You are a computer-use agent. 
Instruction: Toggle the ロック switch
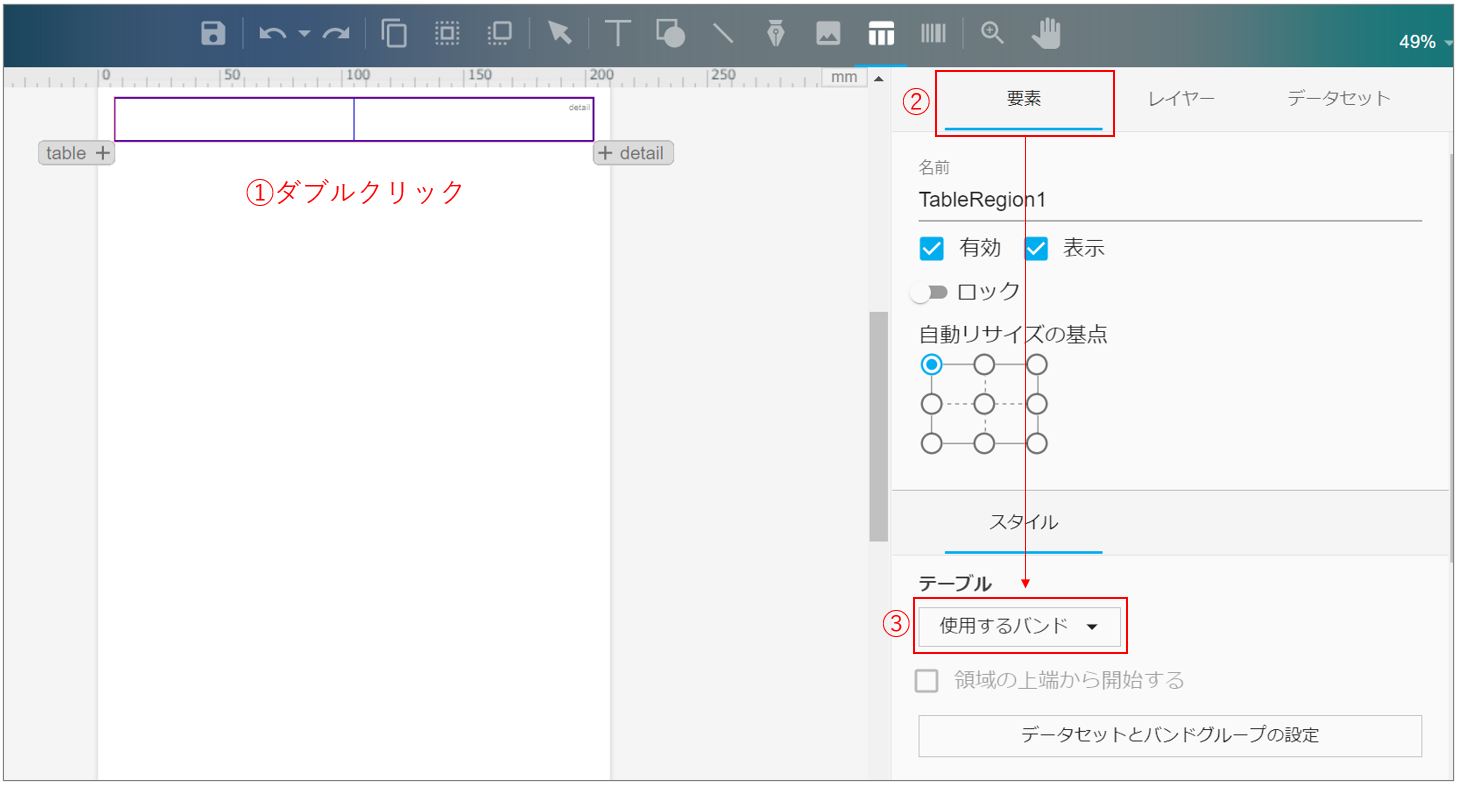pos(930,292)
